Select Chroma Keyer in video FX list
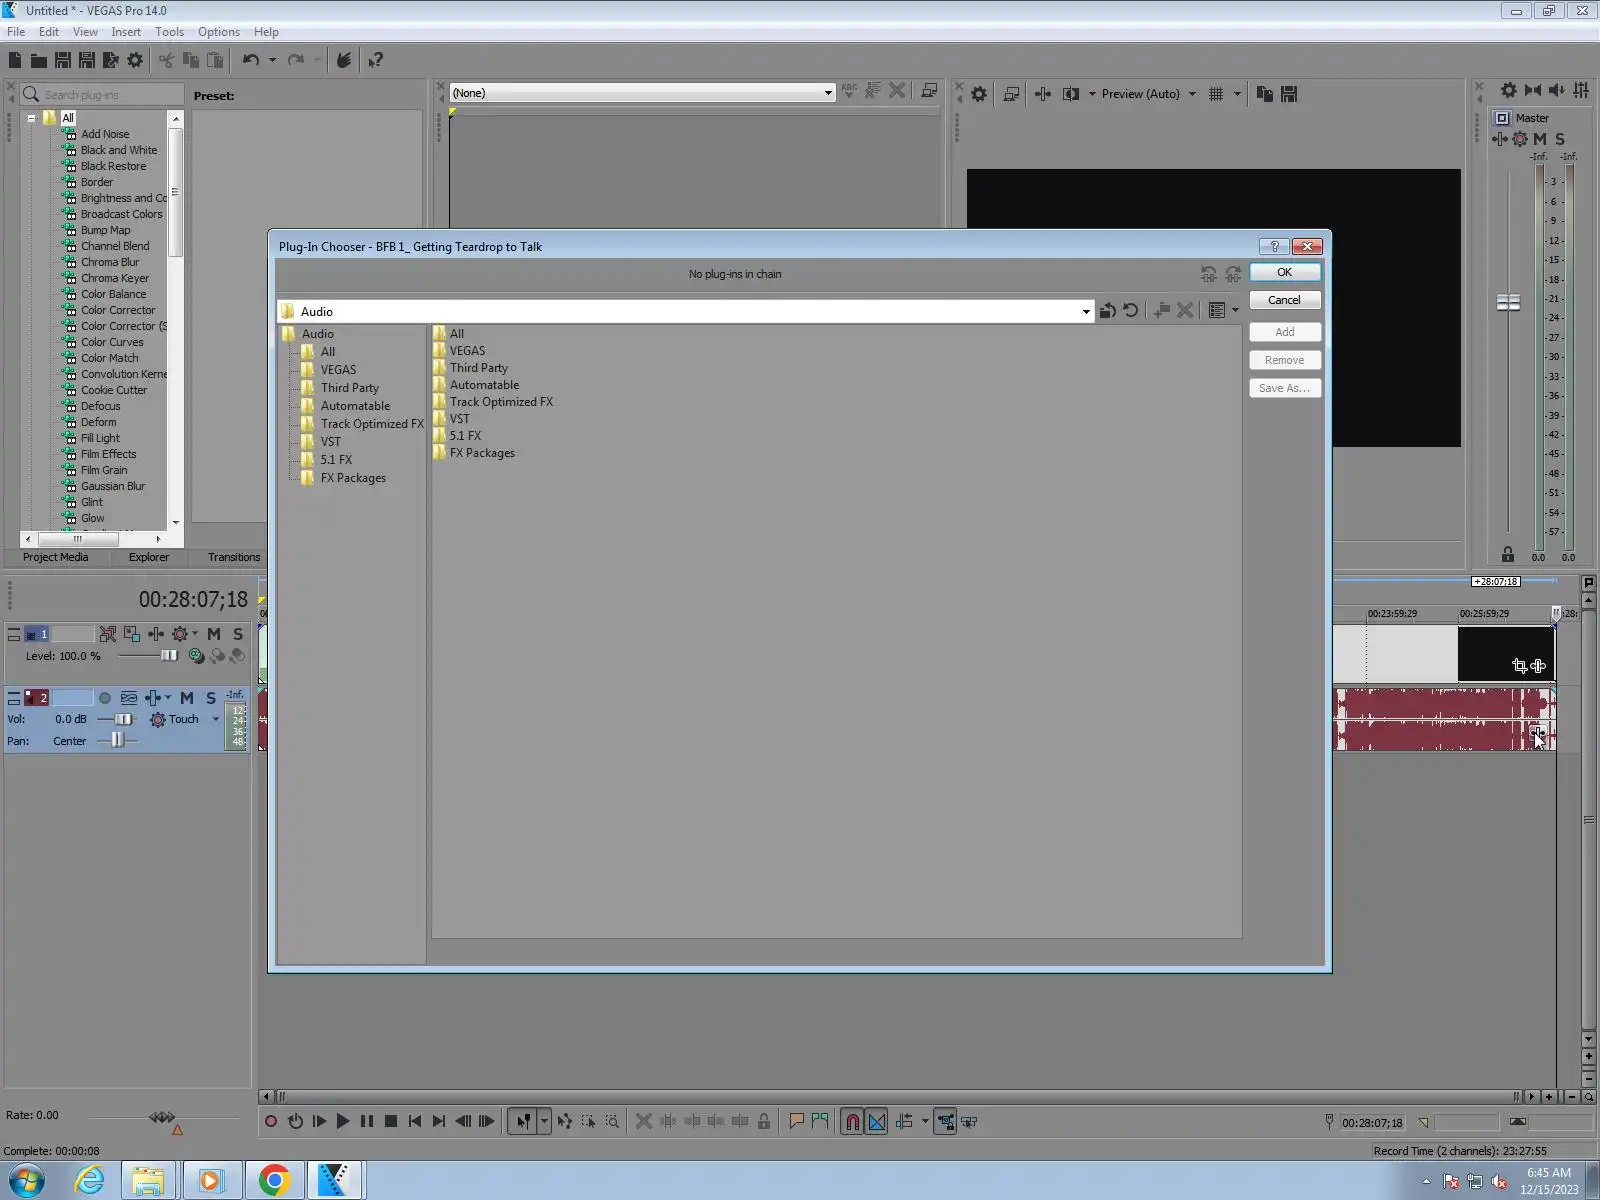1600x1200 pixels. click(115, 278)
